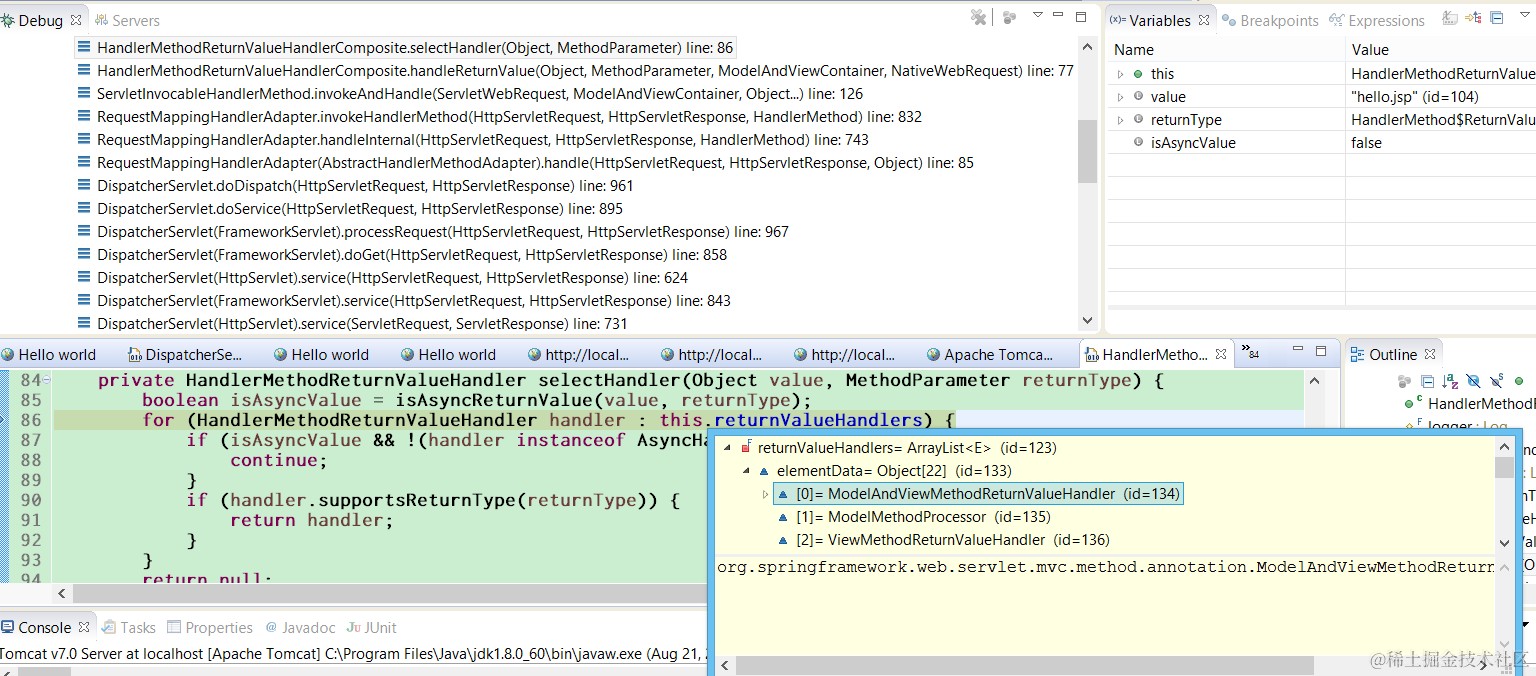The image size is (1536, 676).
Task: Select the isAsyncValue variable row
Action: tap(1321, 143)
